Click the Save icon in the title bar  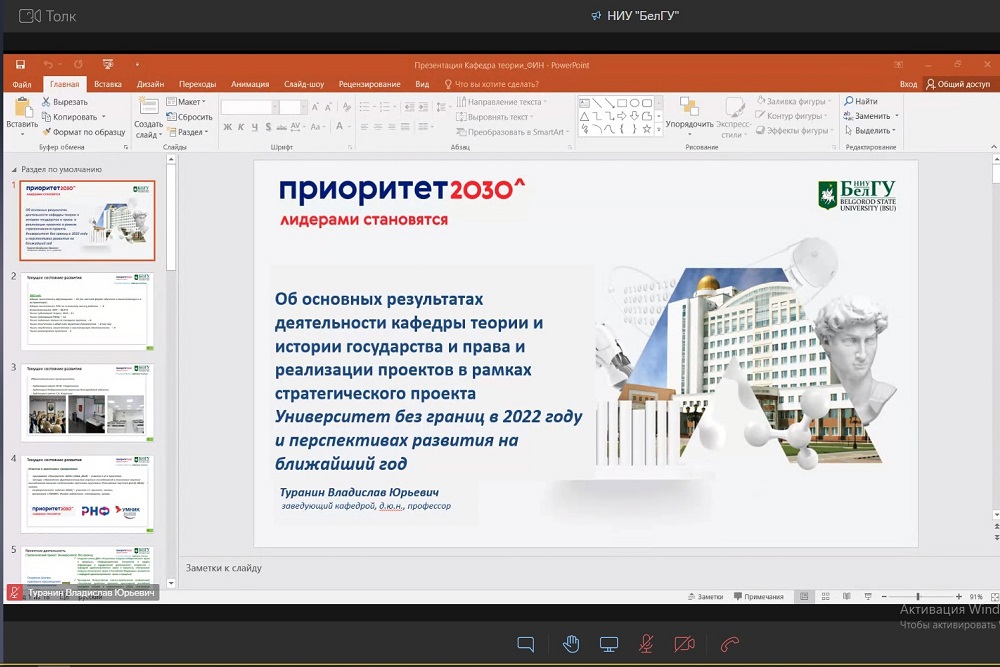pyautogui.click(x=20, y=65)
